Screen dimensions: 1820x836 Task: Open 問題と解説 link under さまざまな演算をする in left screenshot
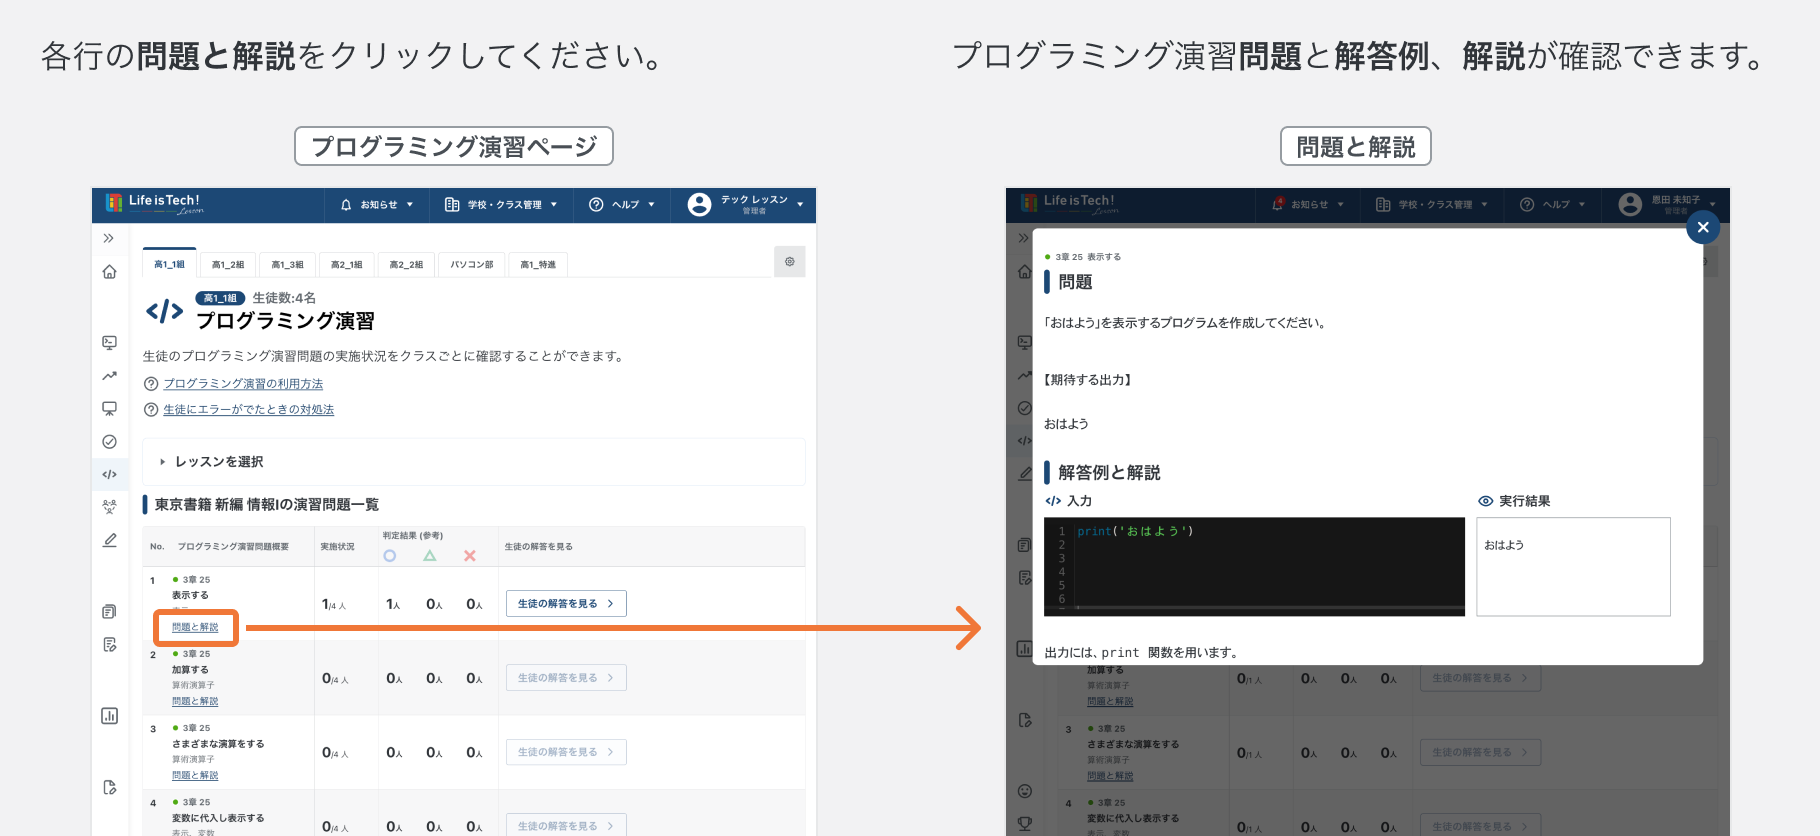click(x=195, y=775)
